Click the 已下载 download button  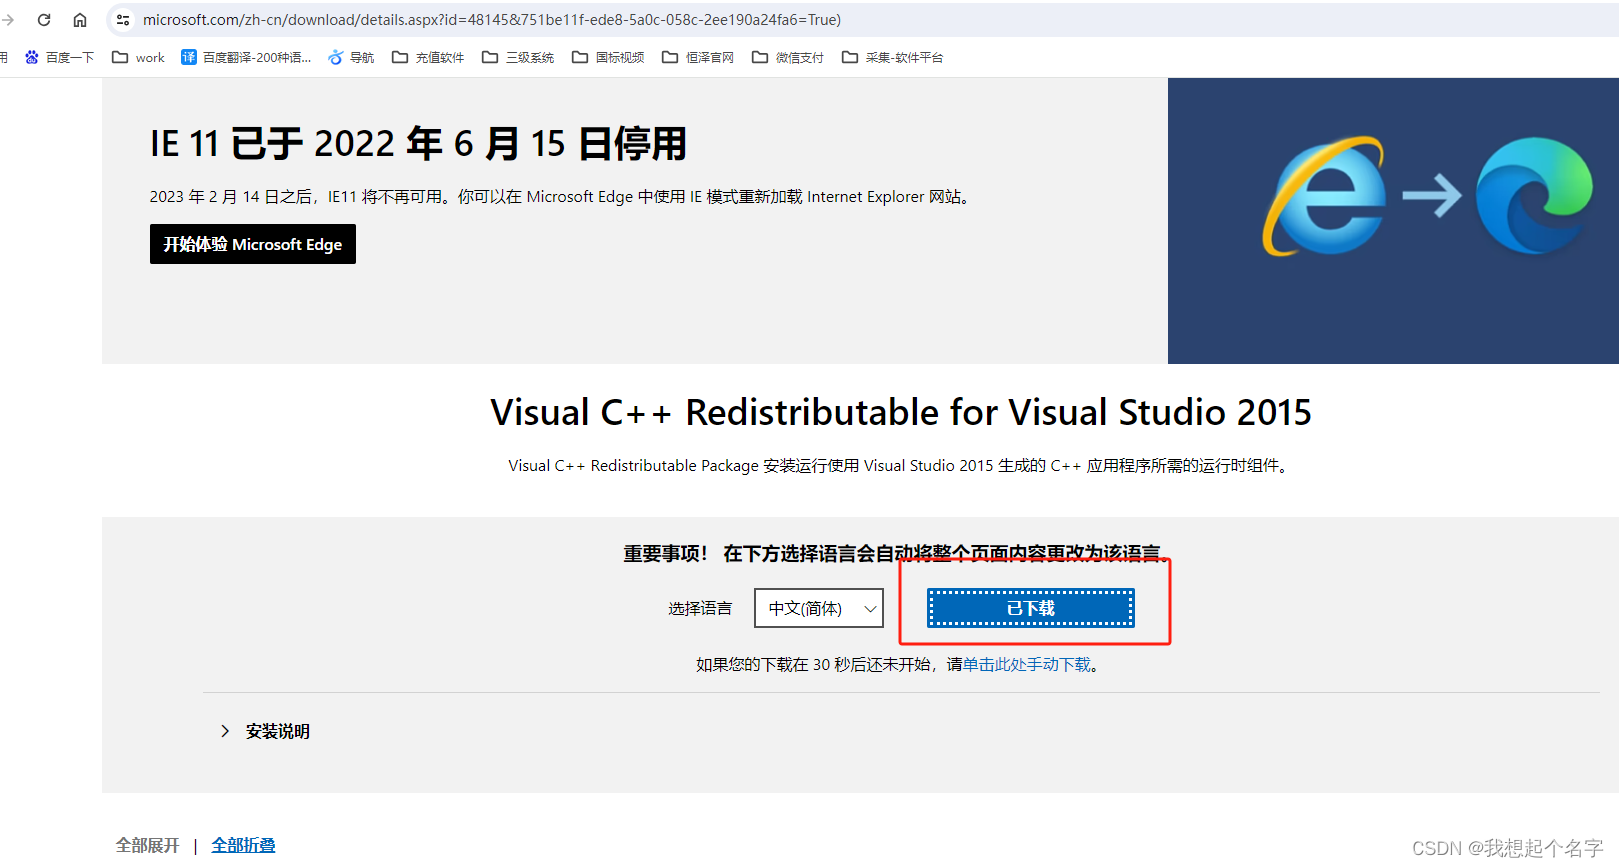[1031, 608]
